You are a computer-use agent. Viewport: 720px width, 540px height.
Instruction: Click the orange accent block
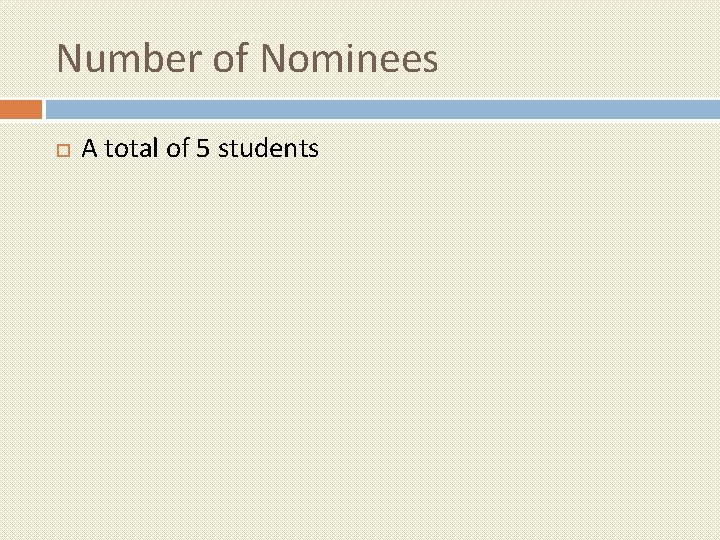[20, 108]
